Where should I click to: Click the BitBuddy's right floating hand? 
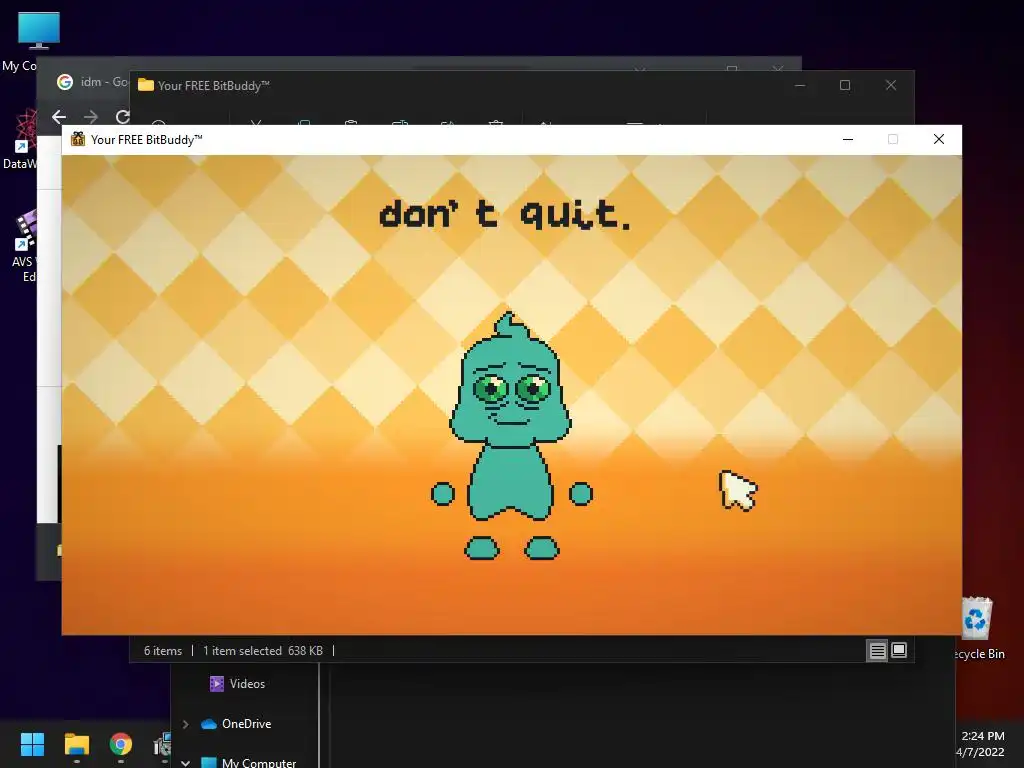coord(581,494)
